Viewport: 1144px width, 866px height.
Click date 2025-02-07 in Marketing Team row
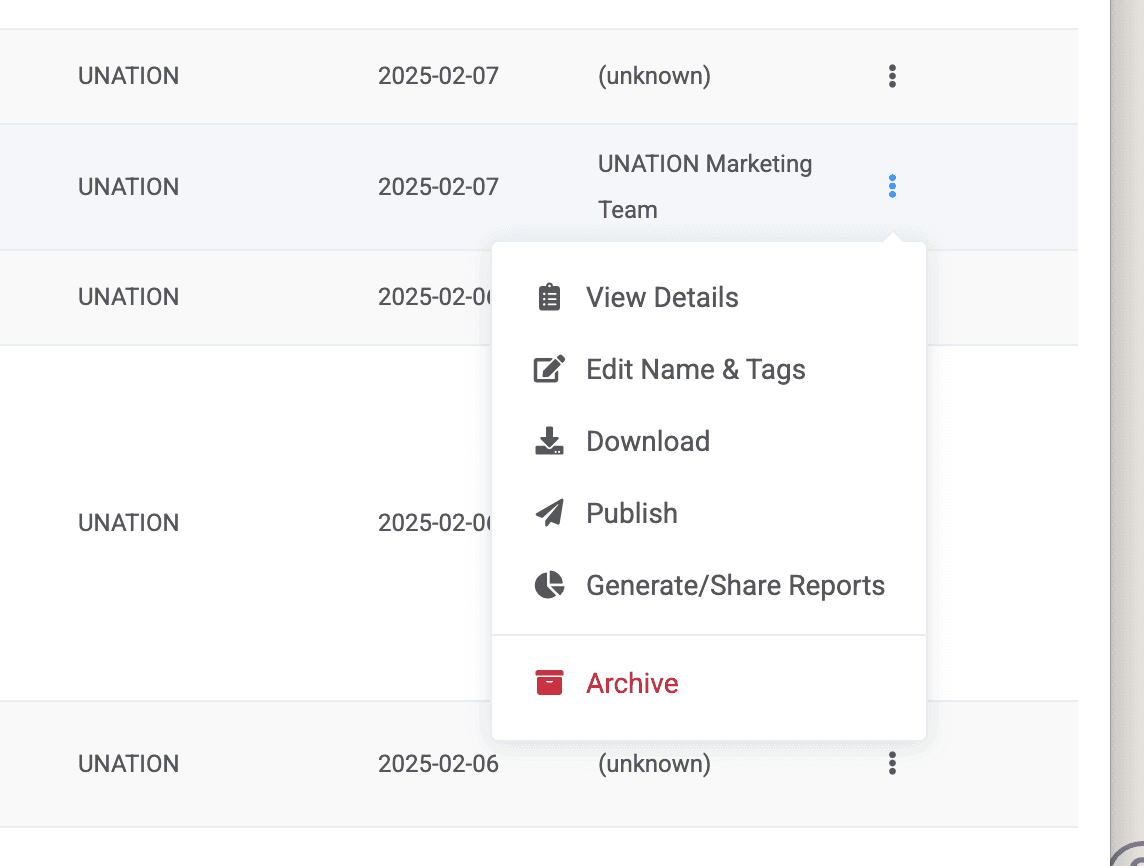438,187
